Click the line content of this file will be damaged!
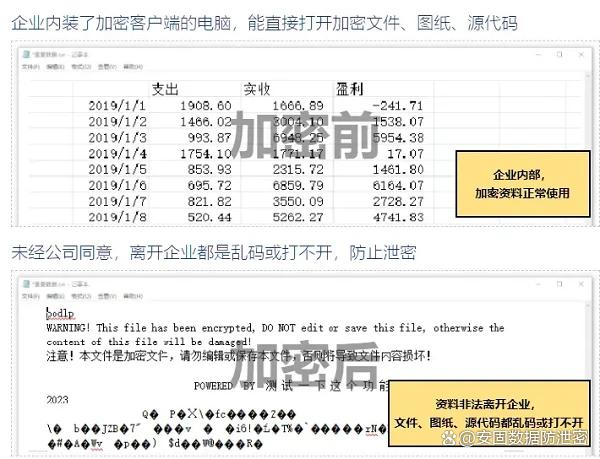 [148, 342]
